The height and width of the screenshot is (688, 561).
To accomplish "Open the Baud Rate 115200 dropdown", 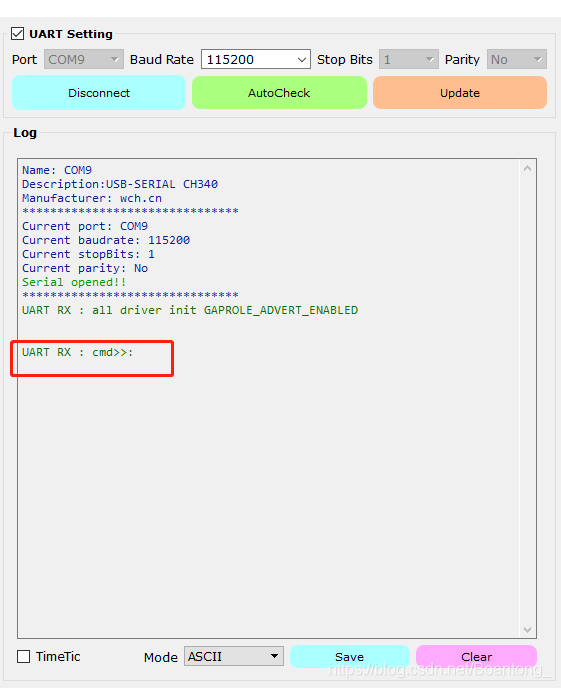I will [256, 59].
